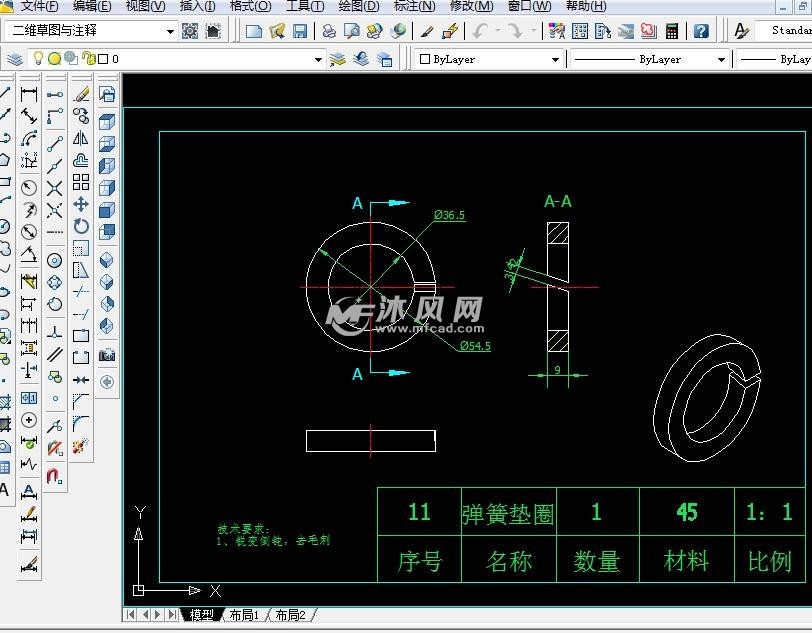The height and width of the screenshot is (633, 812).
Task: Click the Linear dimension tool
Action: coord(29,95)
